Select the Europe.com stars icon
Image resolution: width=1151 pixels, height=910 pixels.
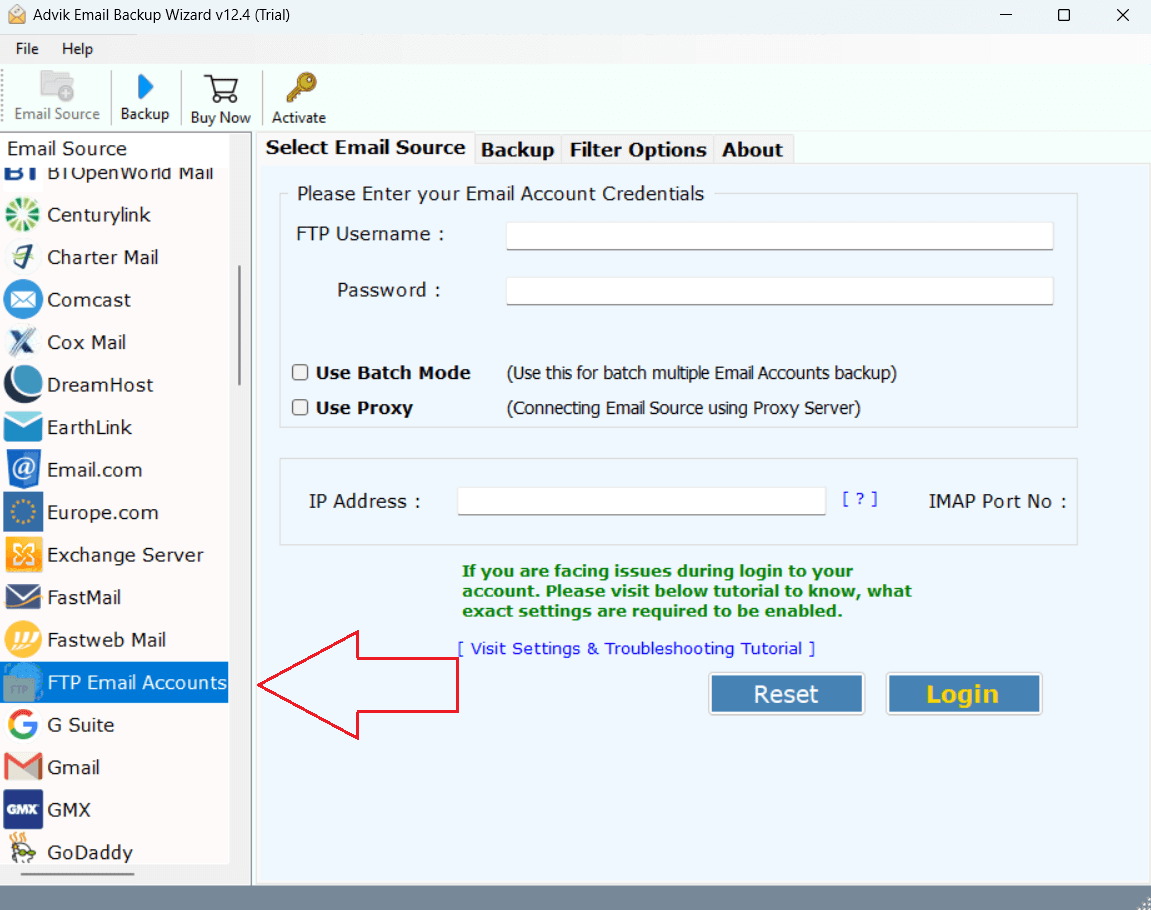tap(22, 512)
